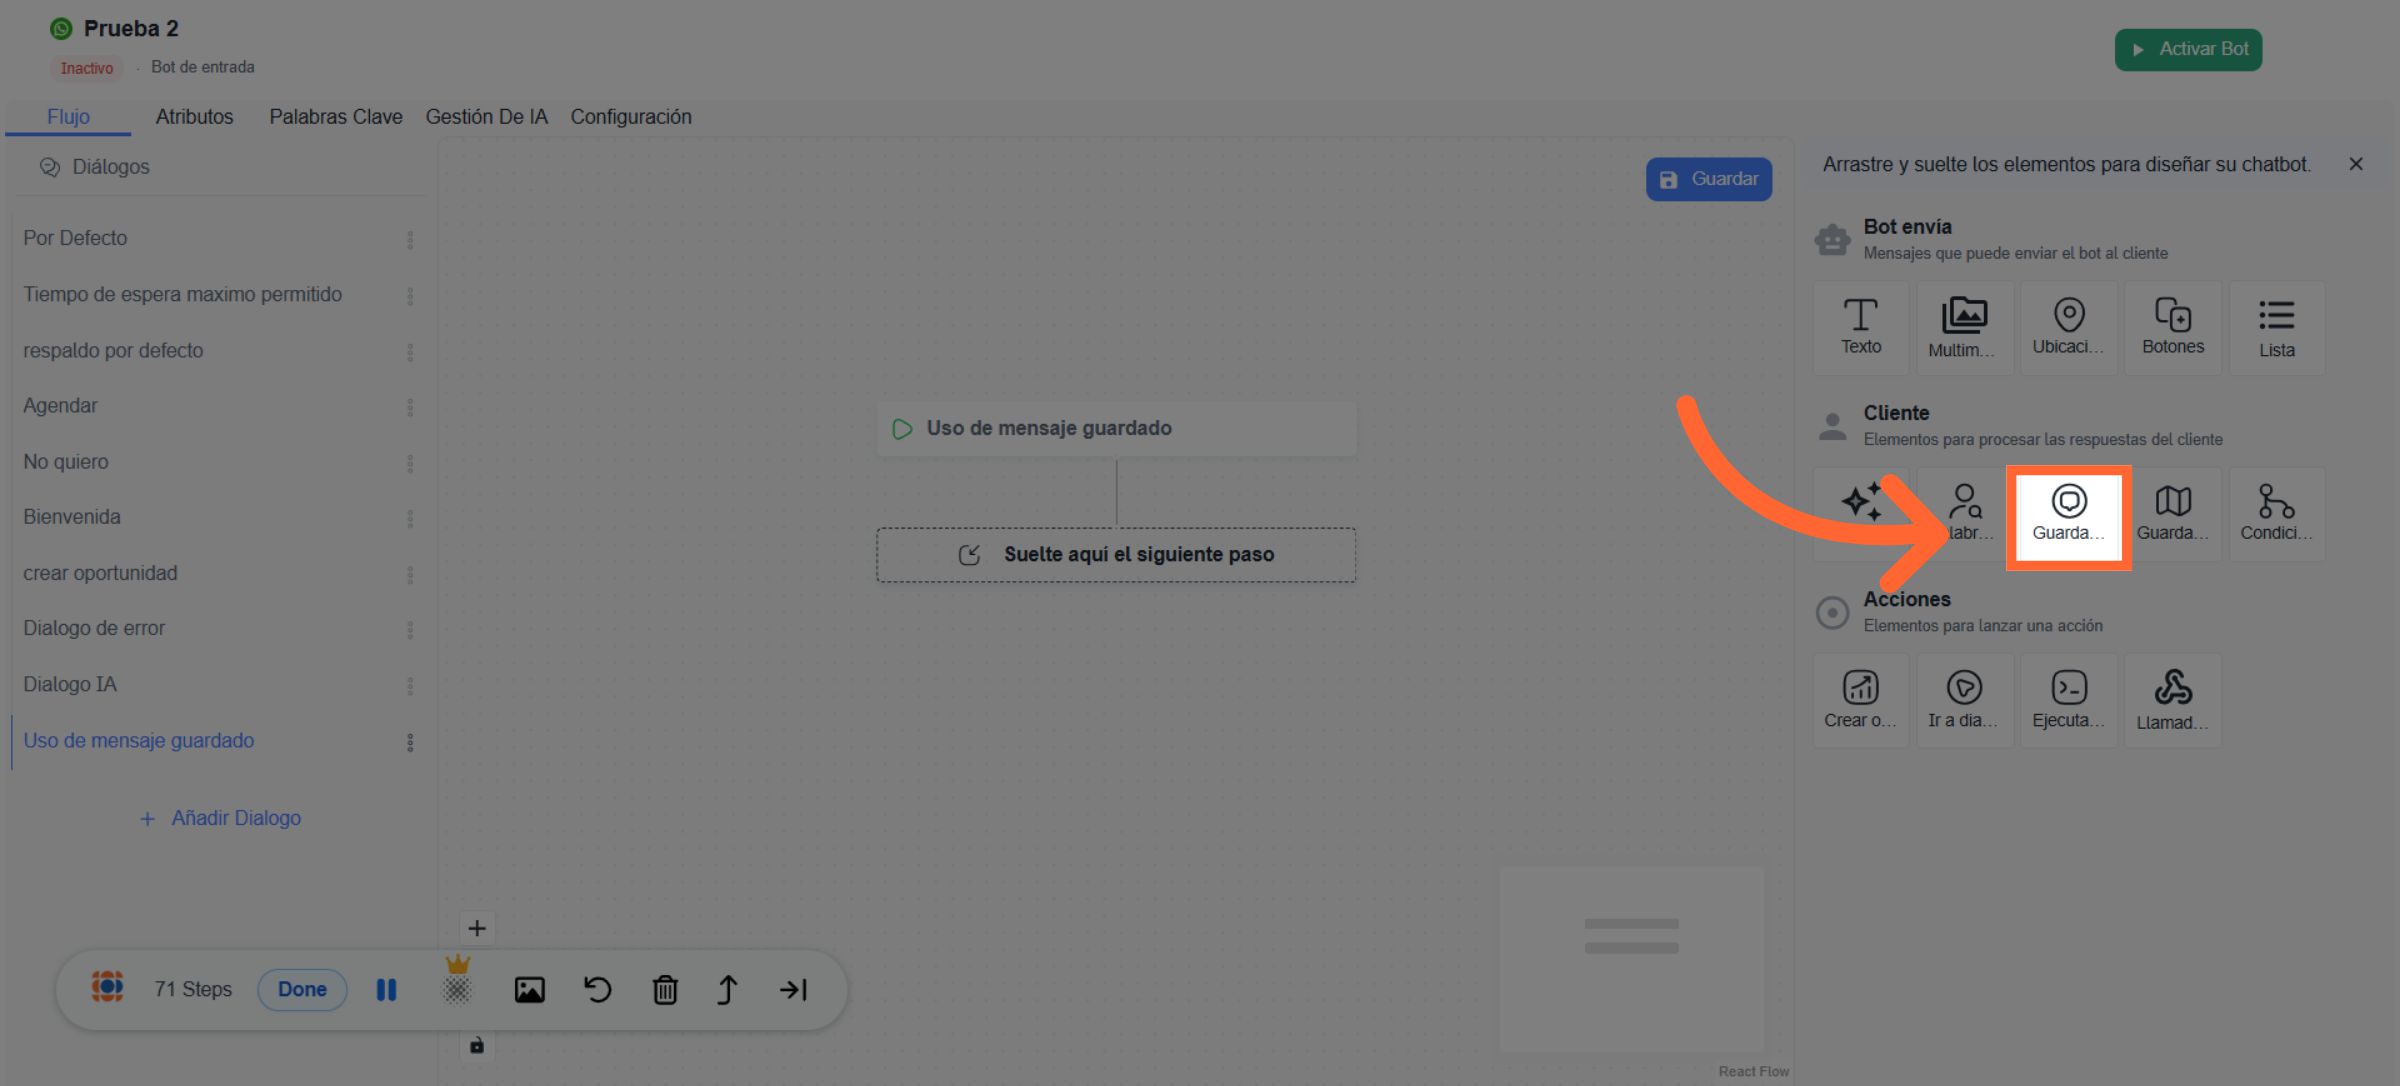Select the Ejecutar script action element

pos(2068,700)
